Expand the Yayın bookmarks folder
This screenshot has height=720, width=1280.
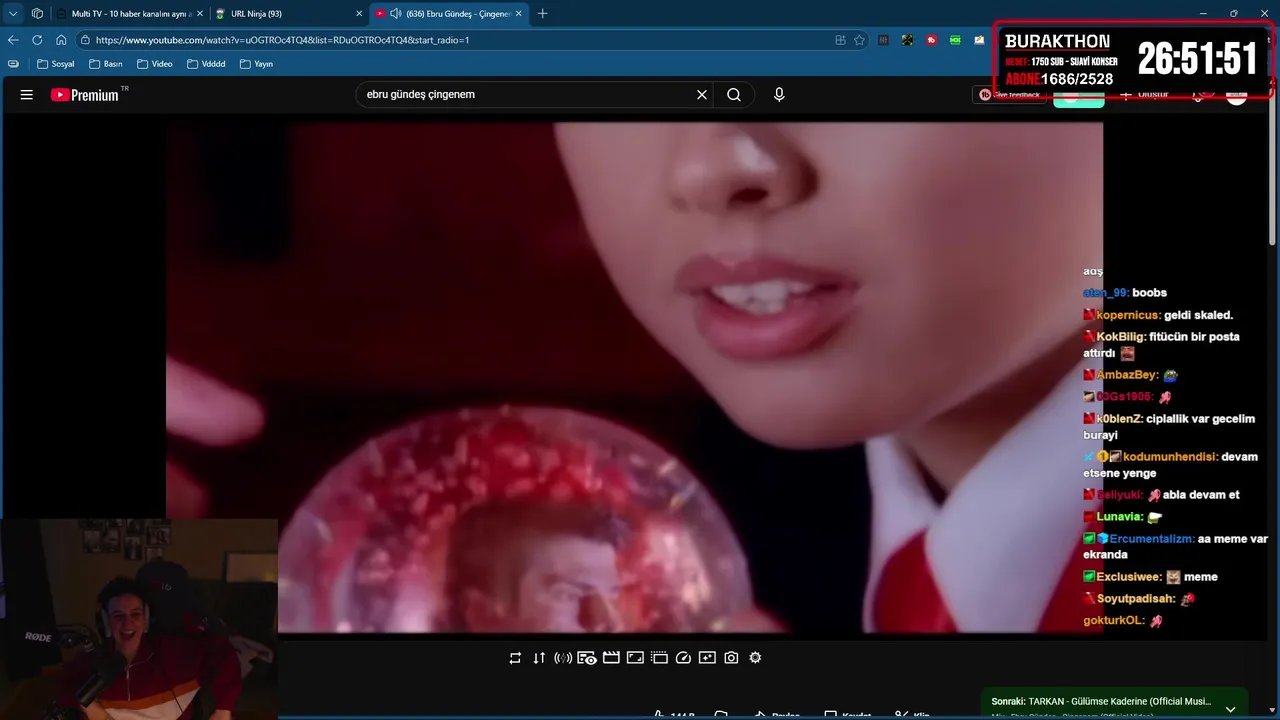257,64
